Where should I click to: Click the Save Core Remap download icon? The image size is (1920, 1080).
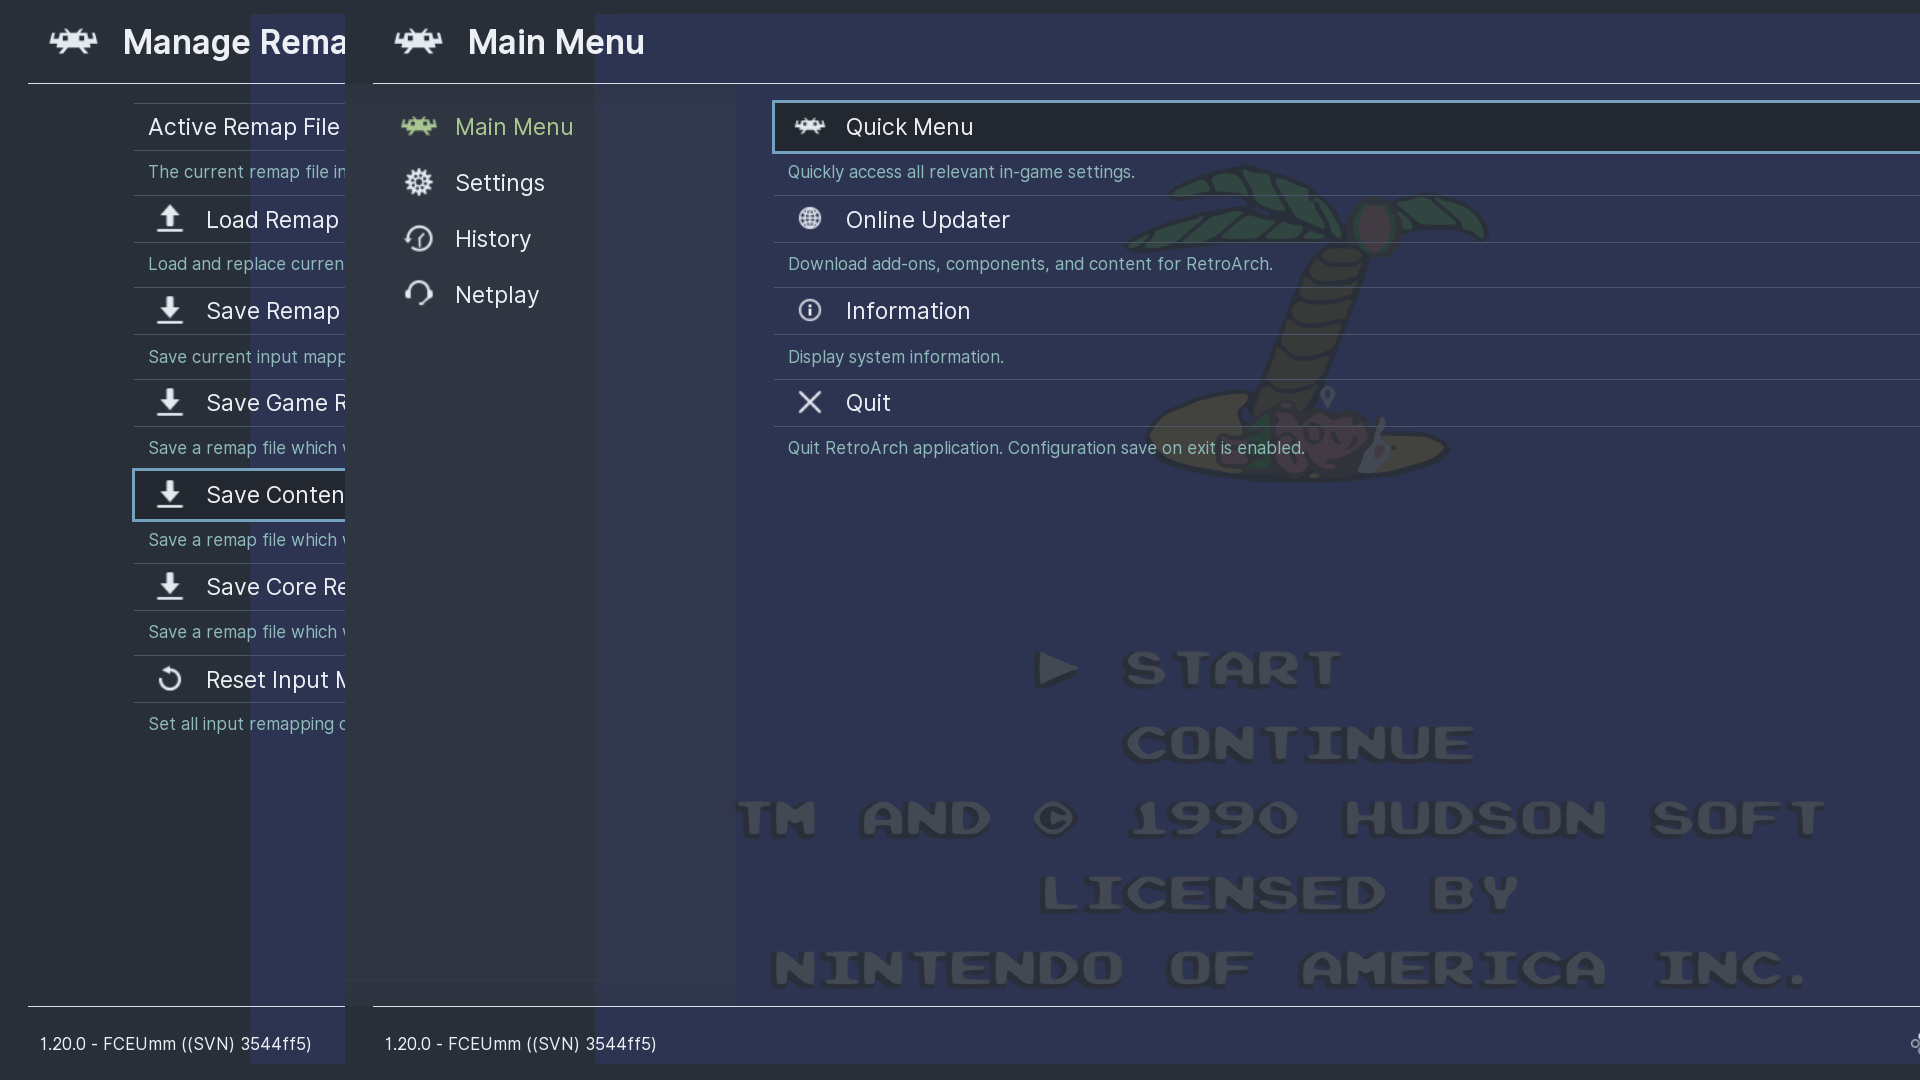tap(170, 587)
